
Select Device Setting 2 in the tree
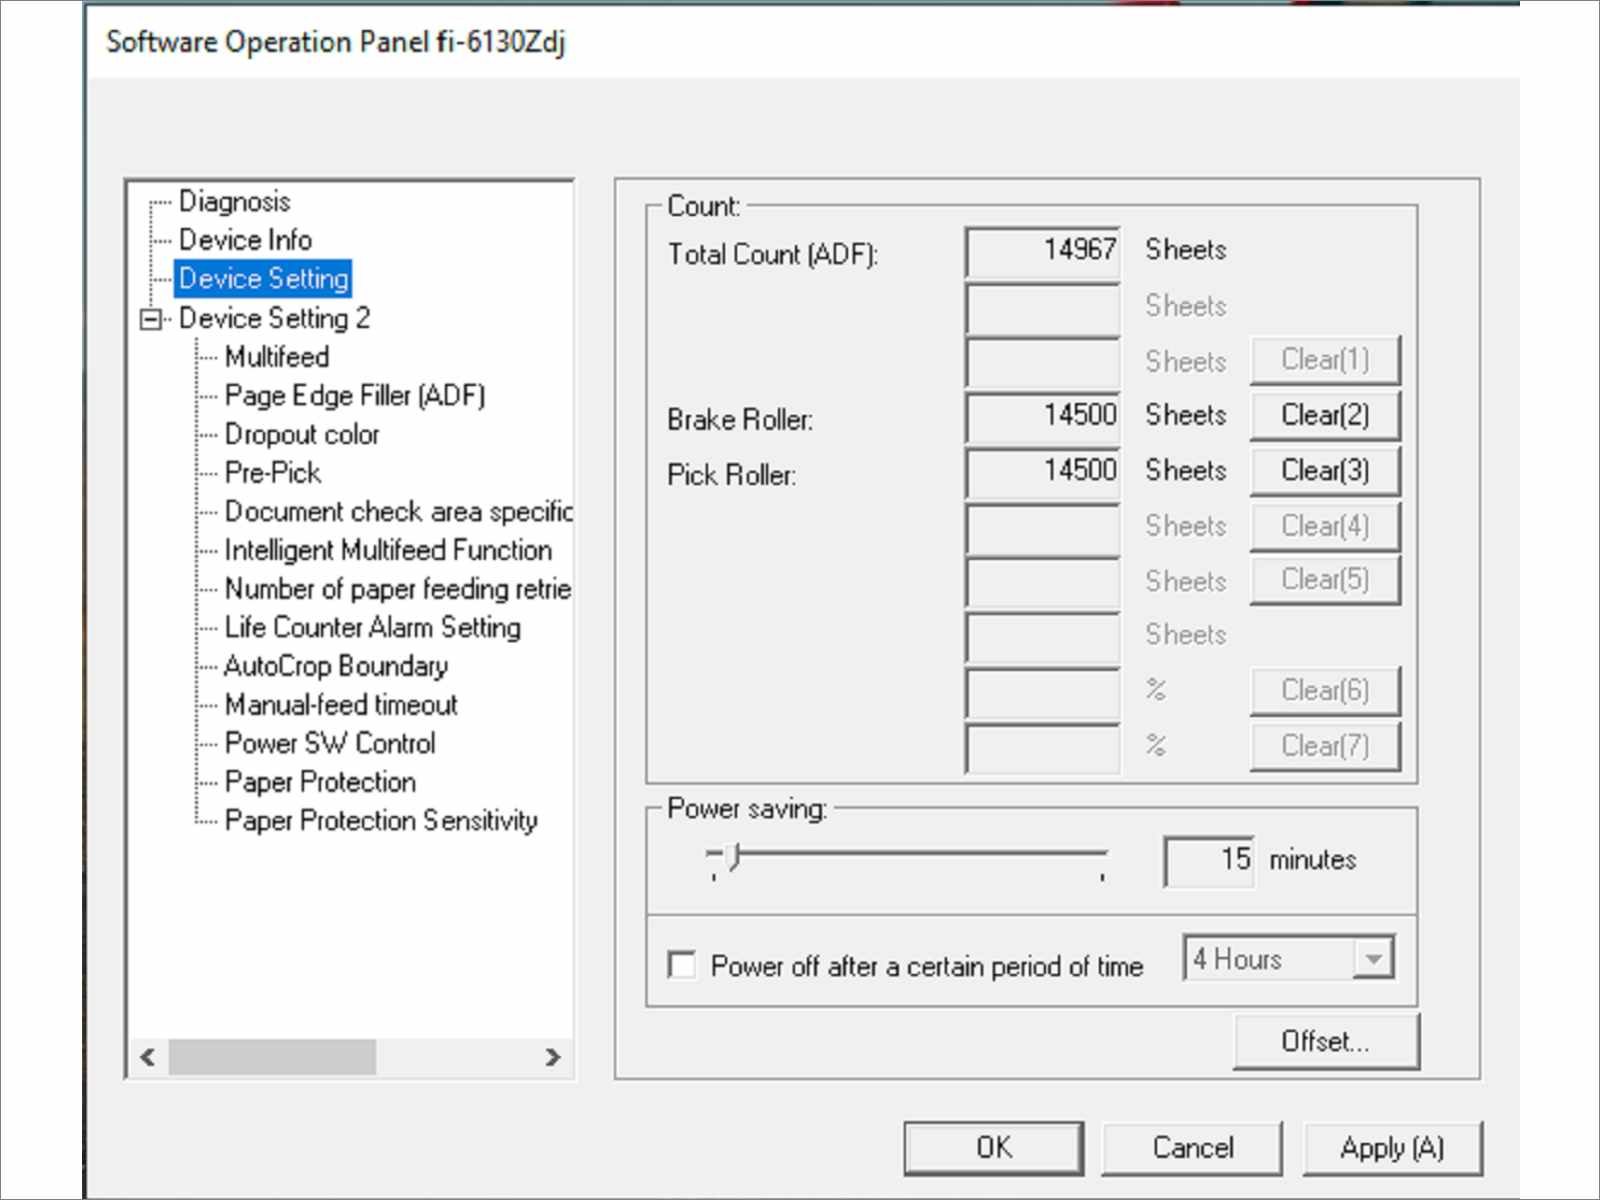coord(274,318)
